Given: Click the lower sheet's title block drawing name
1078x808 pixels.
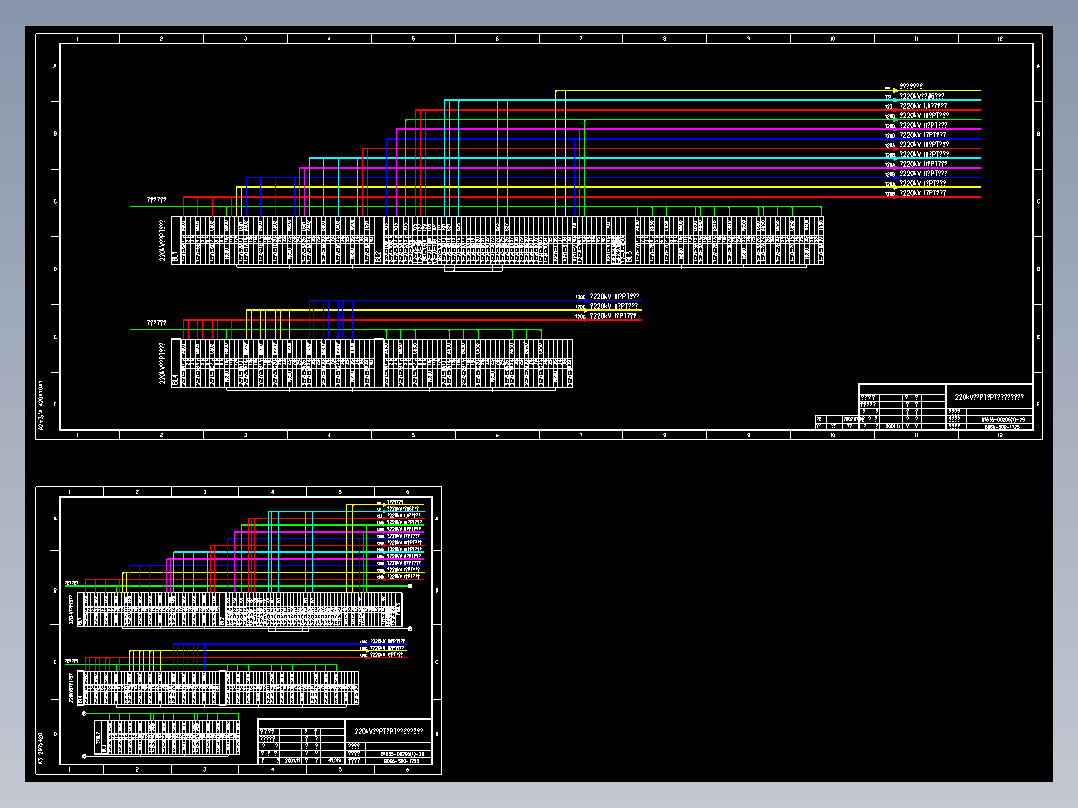Looking at the screenshot, I should tap(388, 731).
